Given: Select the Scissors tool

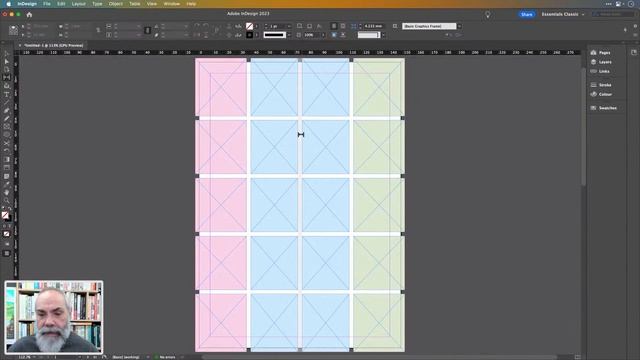Looking at the screenshot, I should (7, 143).
